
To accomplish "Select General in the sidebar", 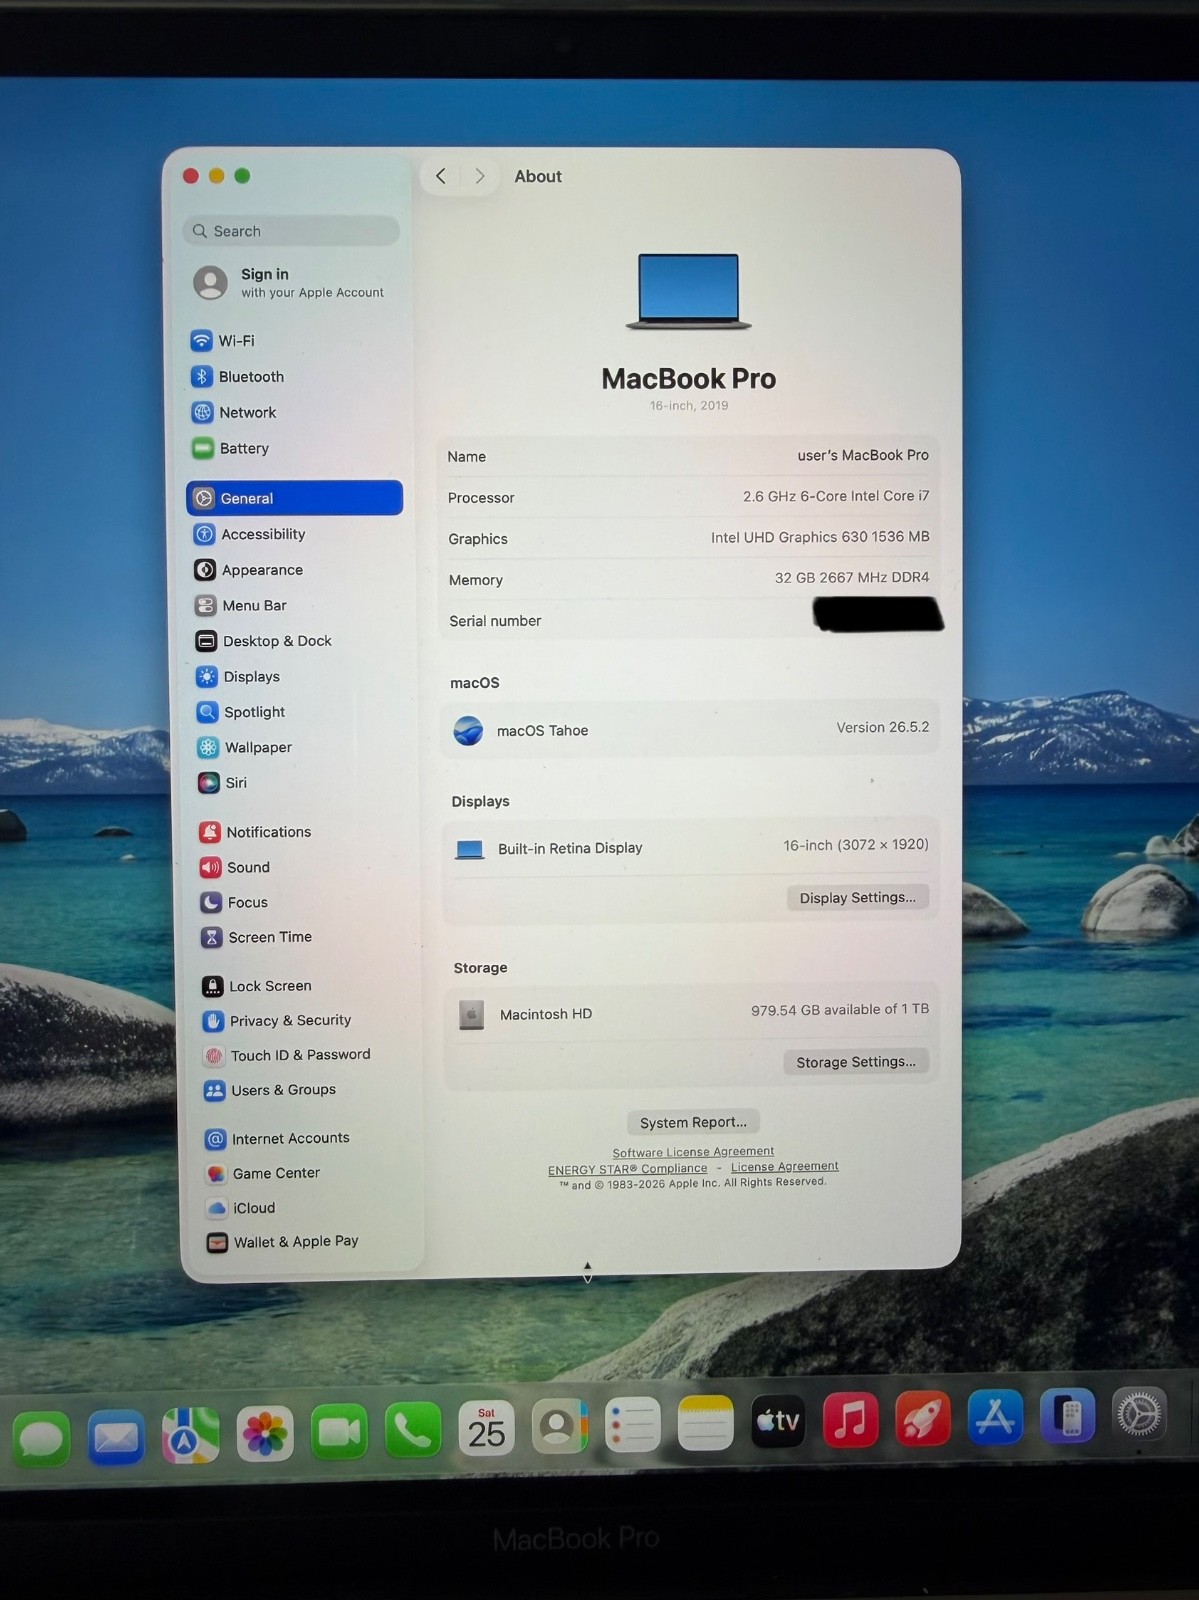I will 295,498.
